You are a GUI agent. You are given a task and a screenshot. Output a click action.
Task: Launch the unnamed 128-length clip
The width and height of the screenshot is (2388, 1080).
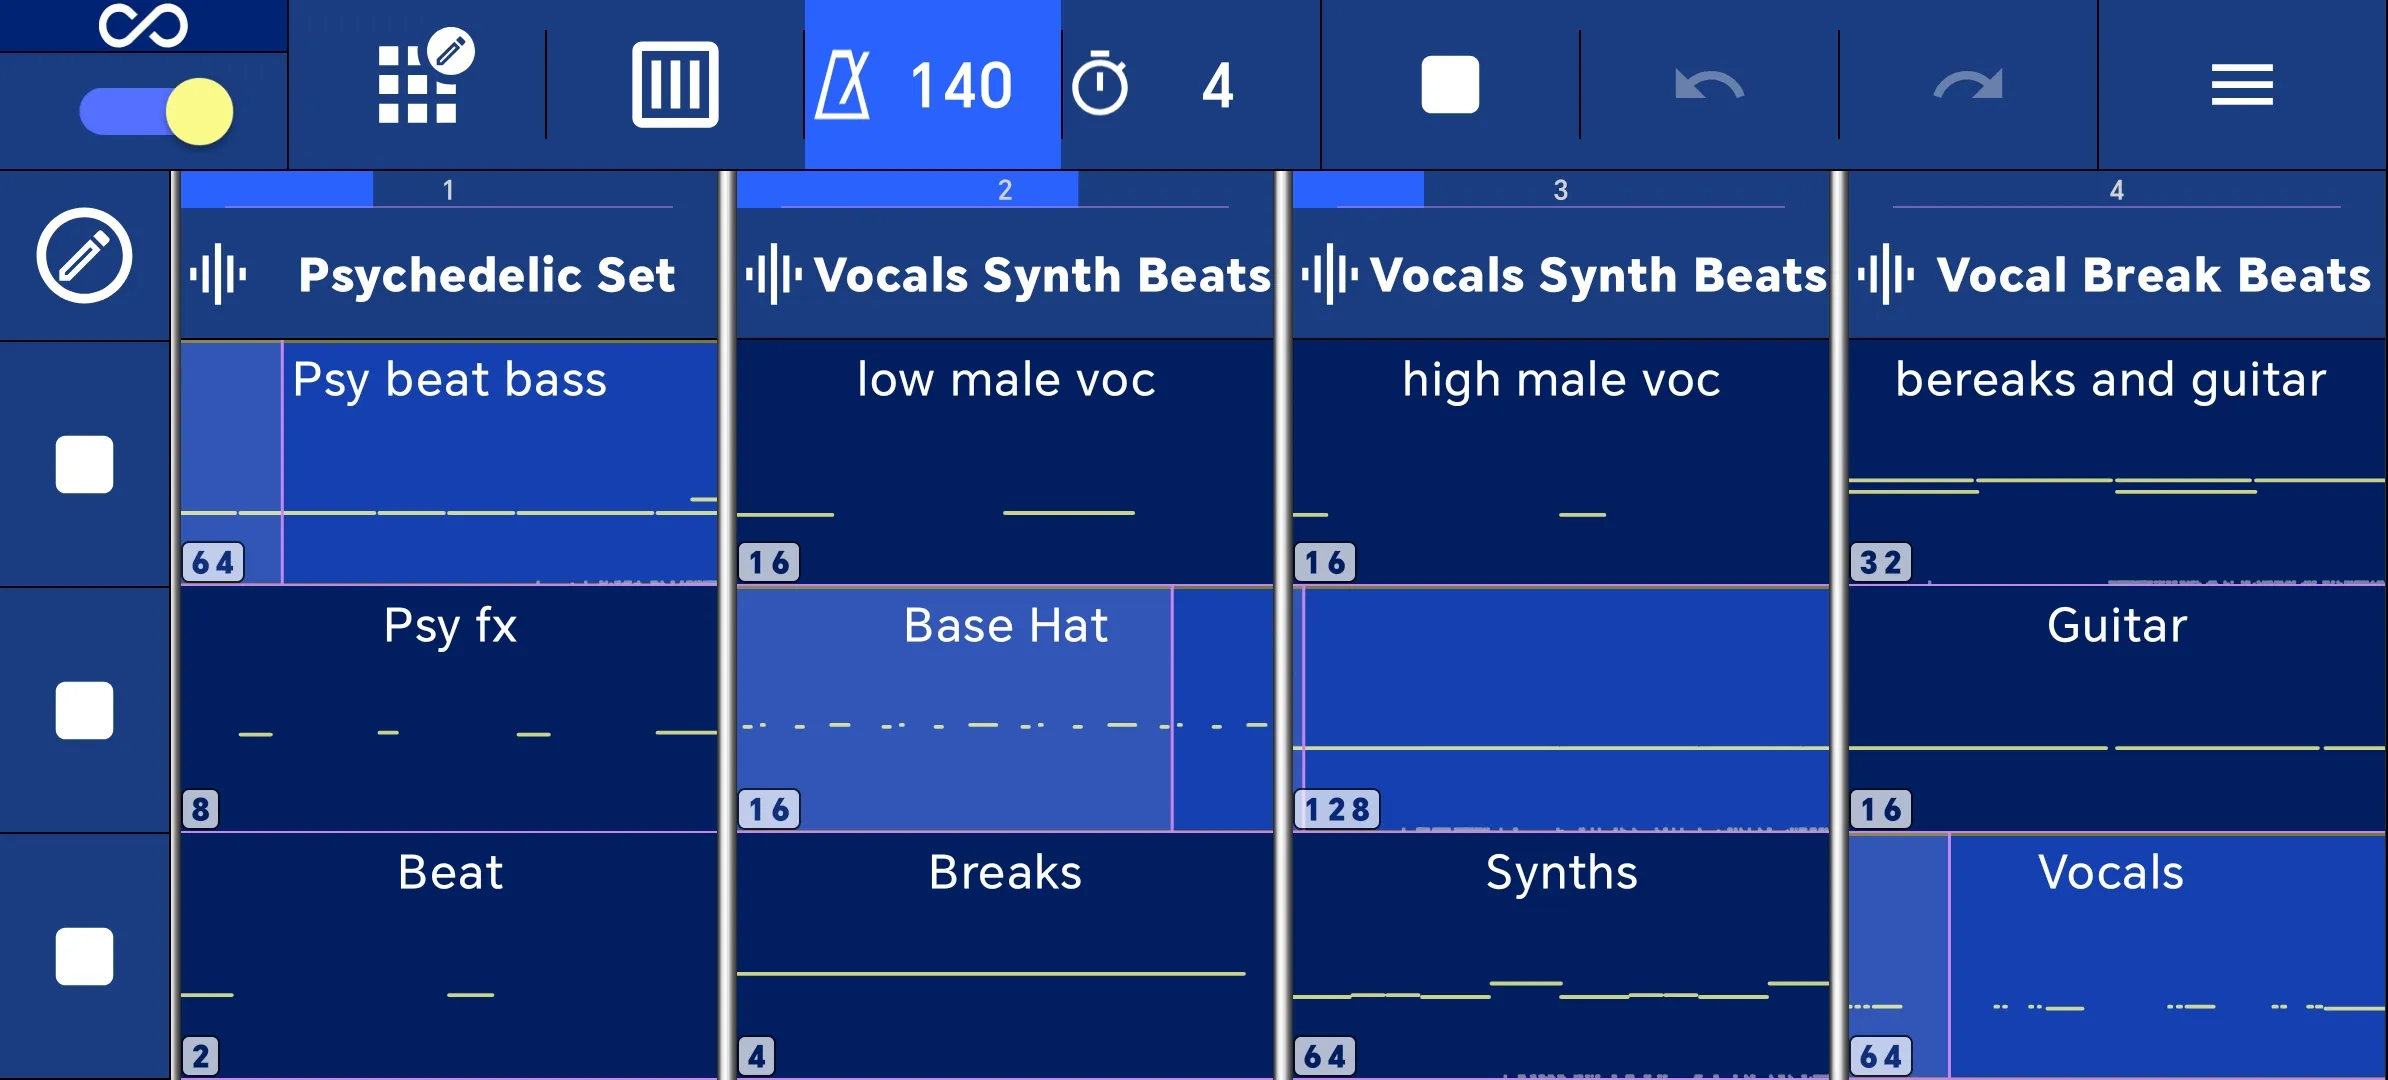point(1560,709)
